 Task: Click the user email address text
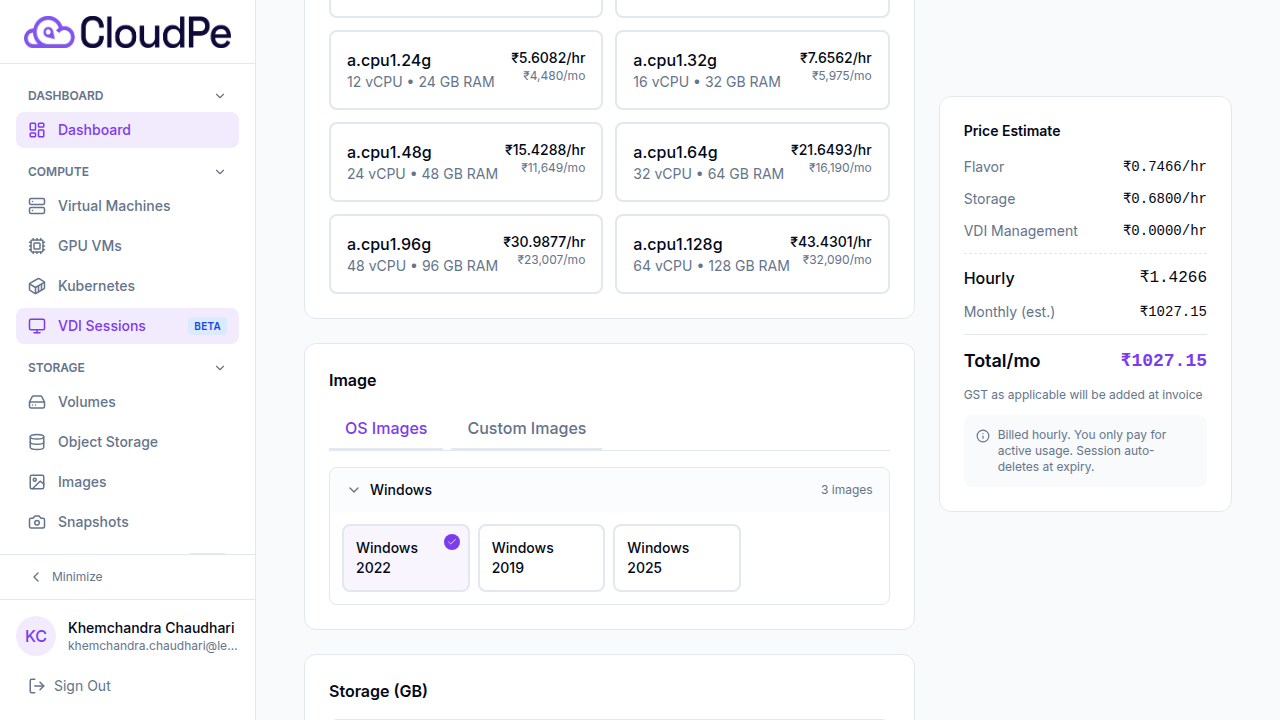[153, 646]
